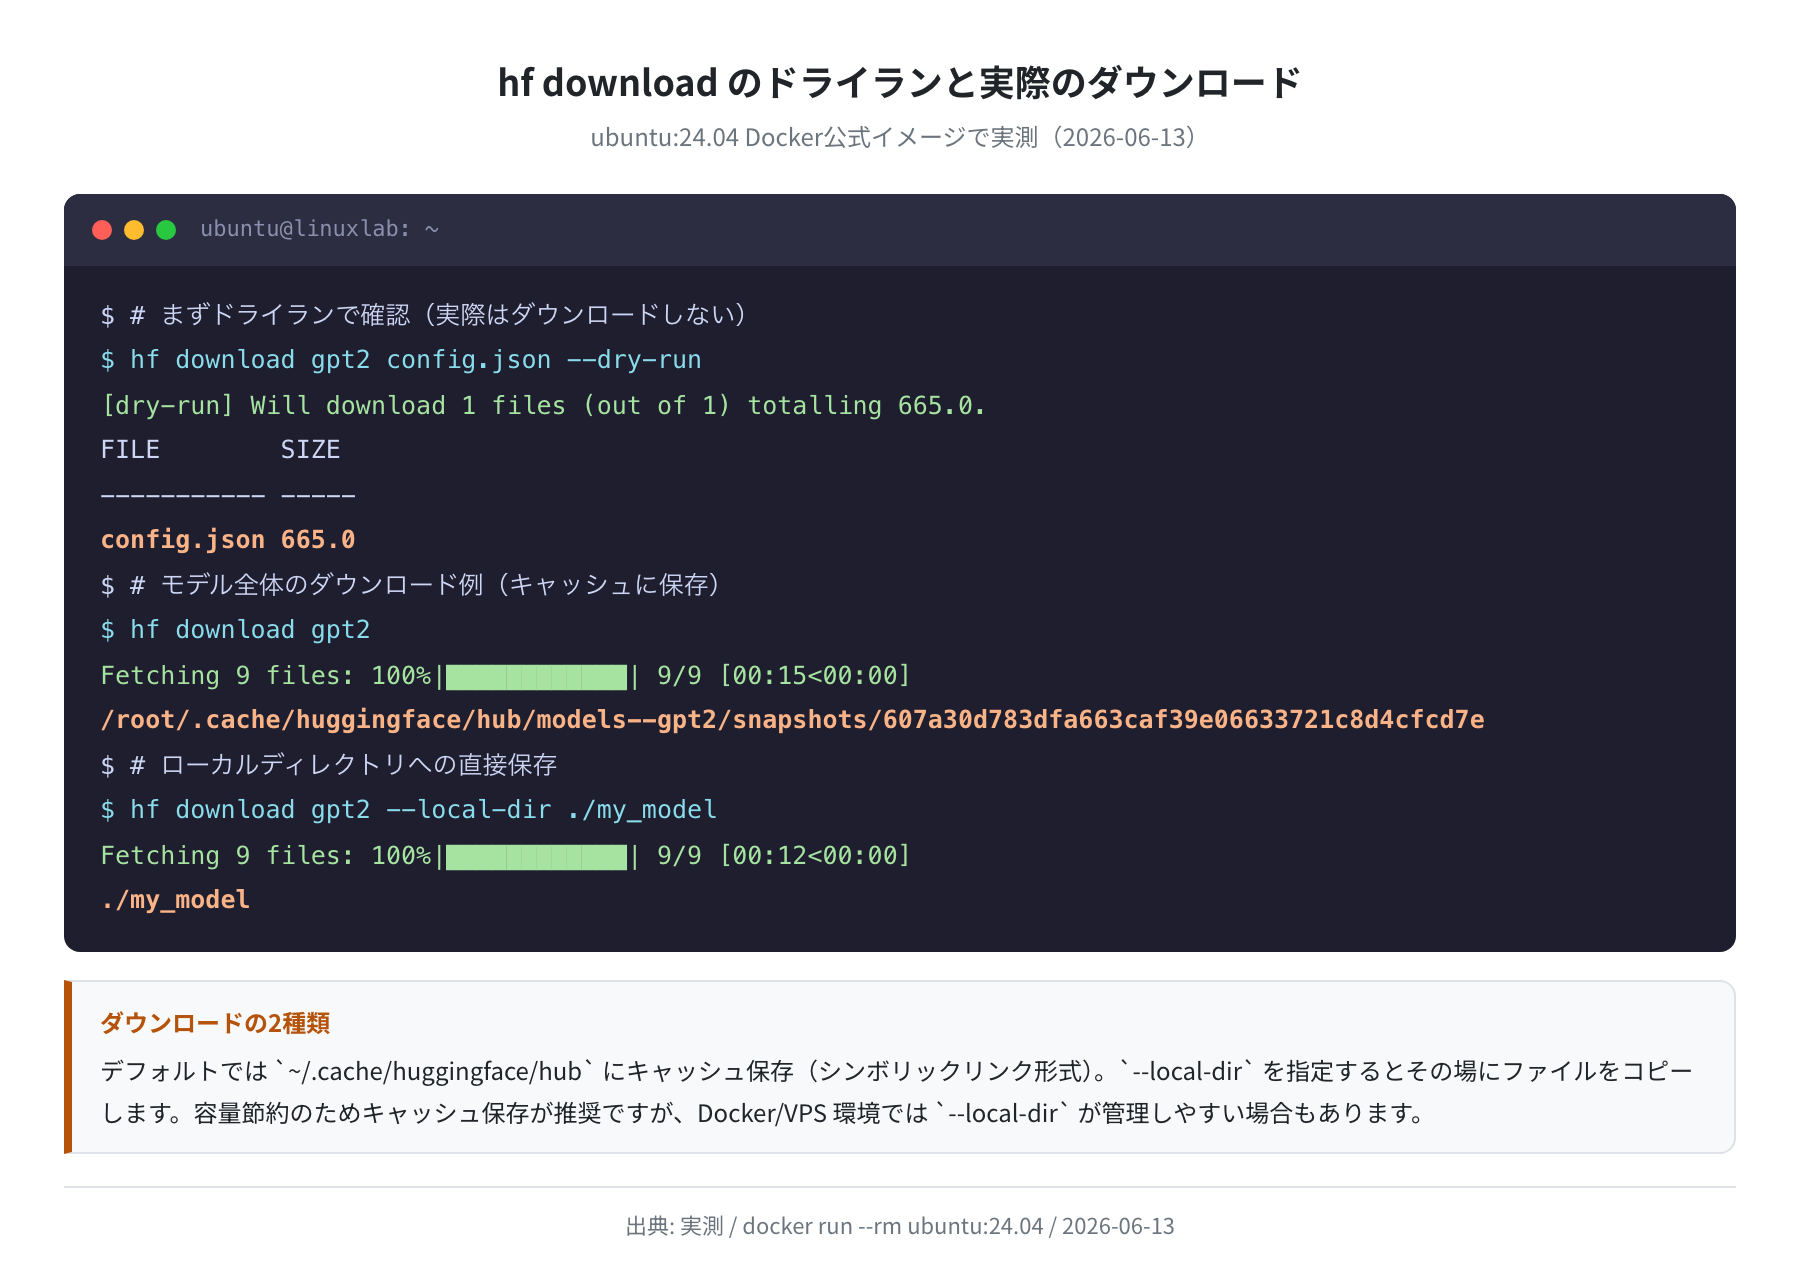
Task: Click the command line hf download gpt2
Action: pyautogui.click(x=235, y=630)
